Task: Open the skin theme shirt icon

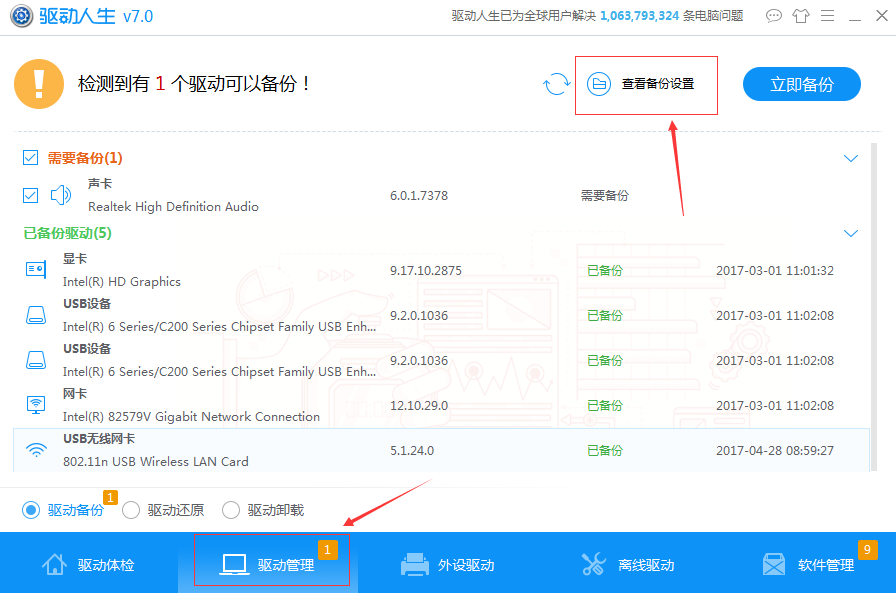Action: pyautogui.click(x=800, y=16)
